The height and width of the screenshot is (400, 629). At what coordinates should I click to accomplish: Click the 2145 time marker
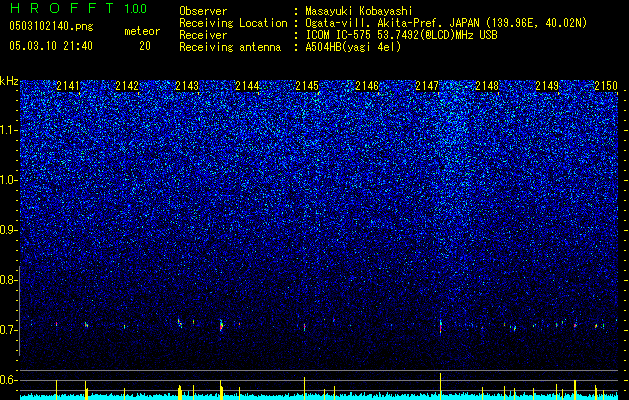[307, 85]
